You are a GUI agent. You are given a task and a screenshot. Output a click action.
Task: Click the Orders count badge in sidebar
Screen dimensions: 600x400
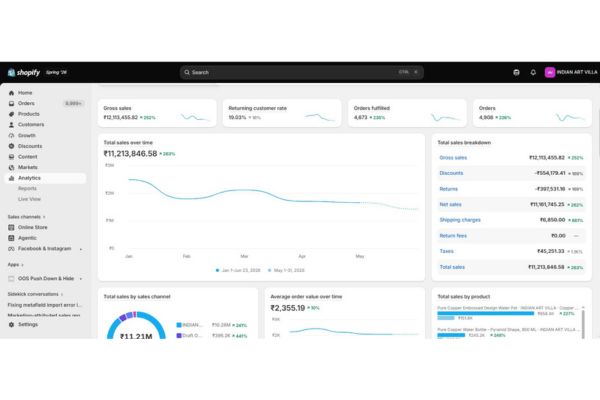pyautogui.click(x=73, y=103)
